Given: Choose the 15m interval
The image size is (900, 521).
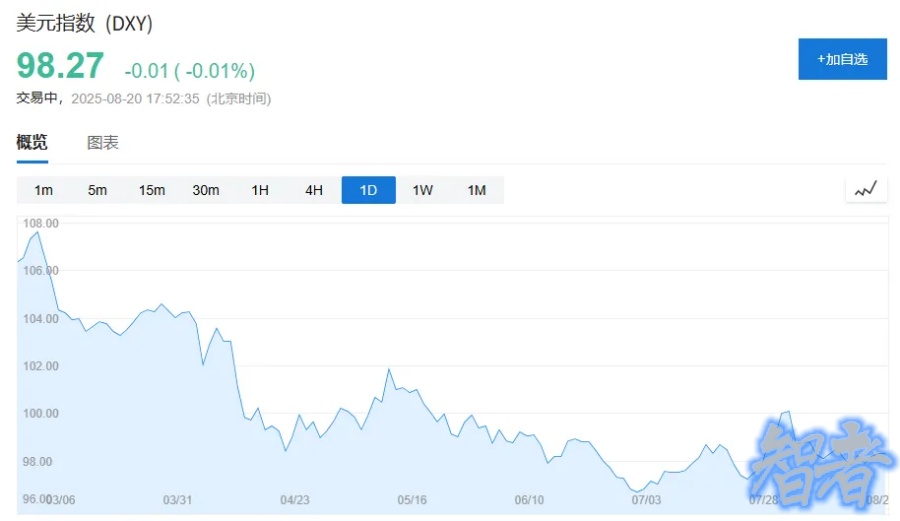Looking at the screenshot, I should click(x=152, y=190).
